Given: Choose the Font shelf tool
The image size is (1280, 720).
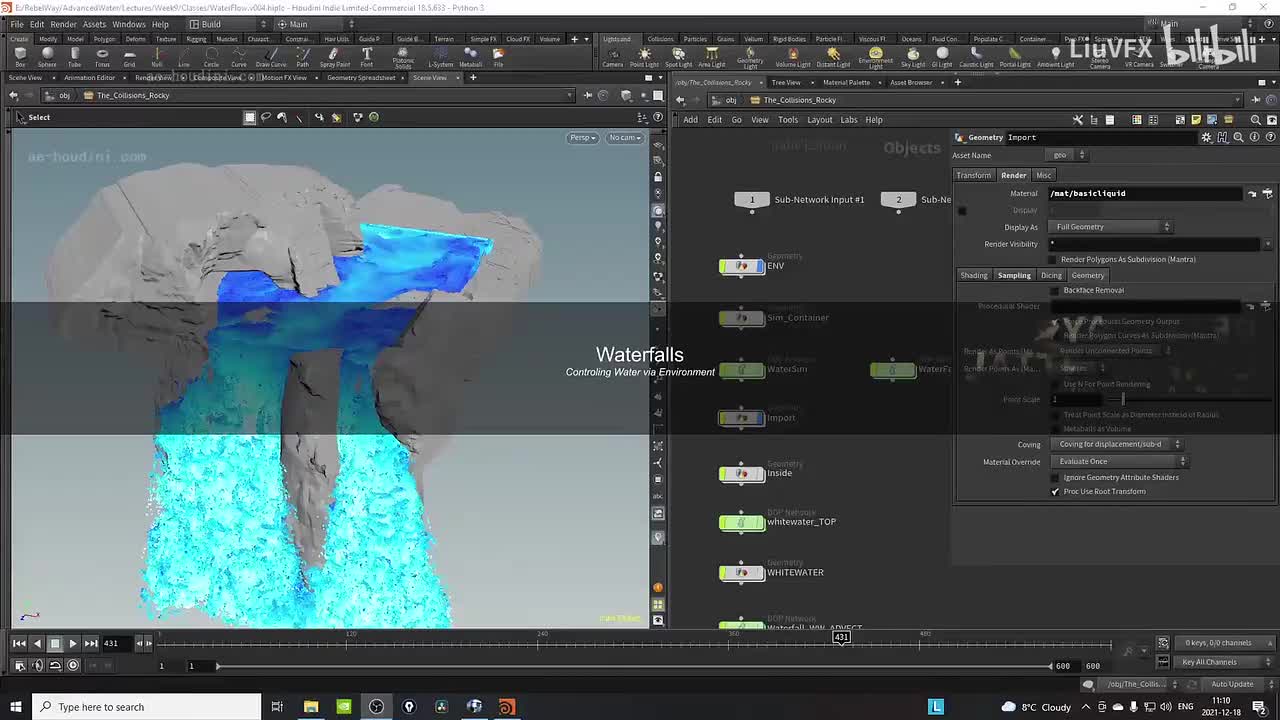Looking at the screenshot, I should tap(367, 57).
